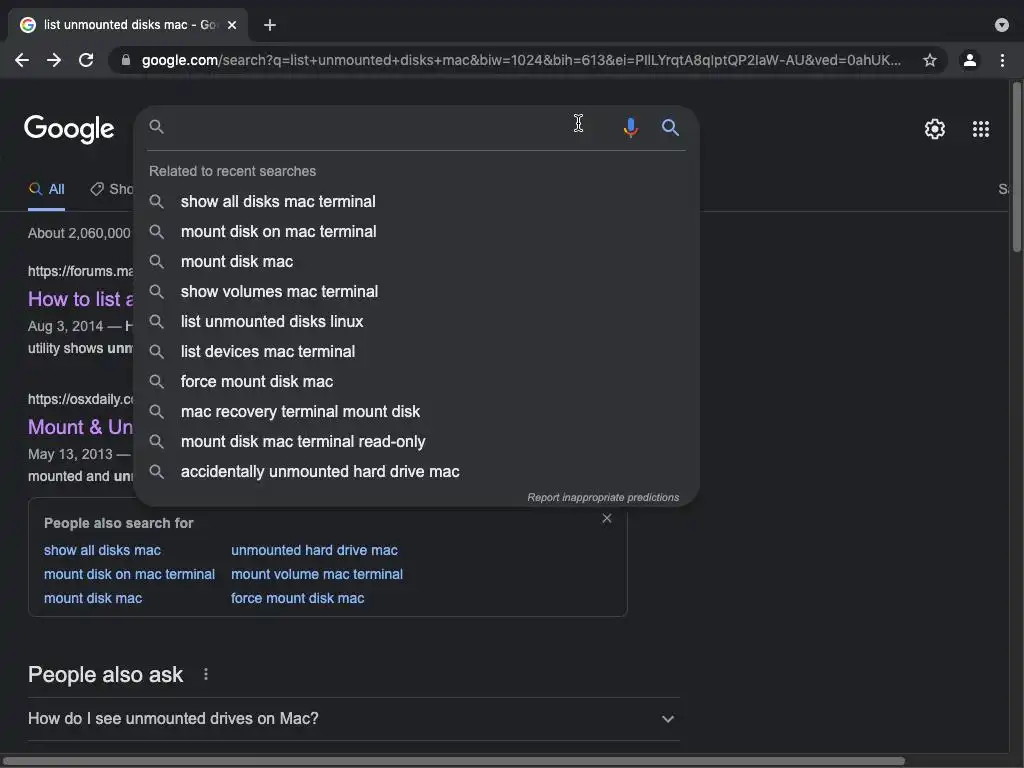1024x768 pixels.
Task: Click the blue search magnifier button
Action: 670,127
